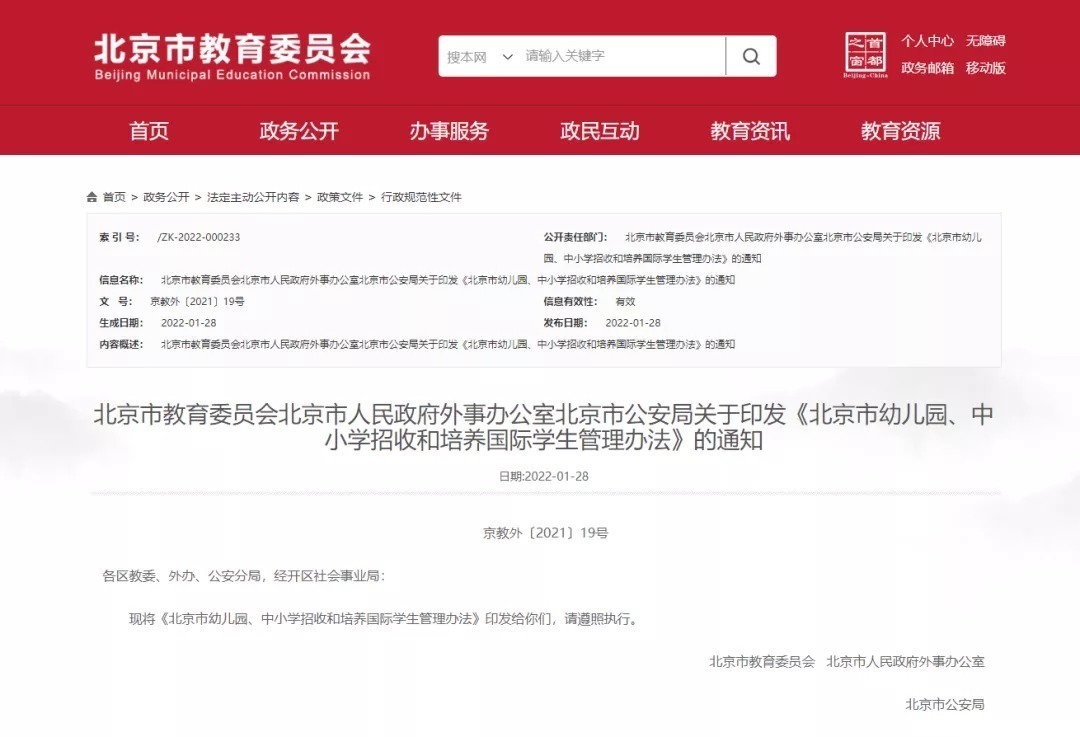Viewport: 1080px width, 737px height.
Task: Click the 无障碍 accessibility link
Action: coord(985,41)
